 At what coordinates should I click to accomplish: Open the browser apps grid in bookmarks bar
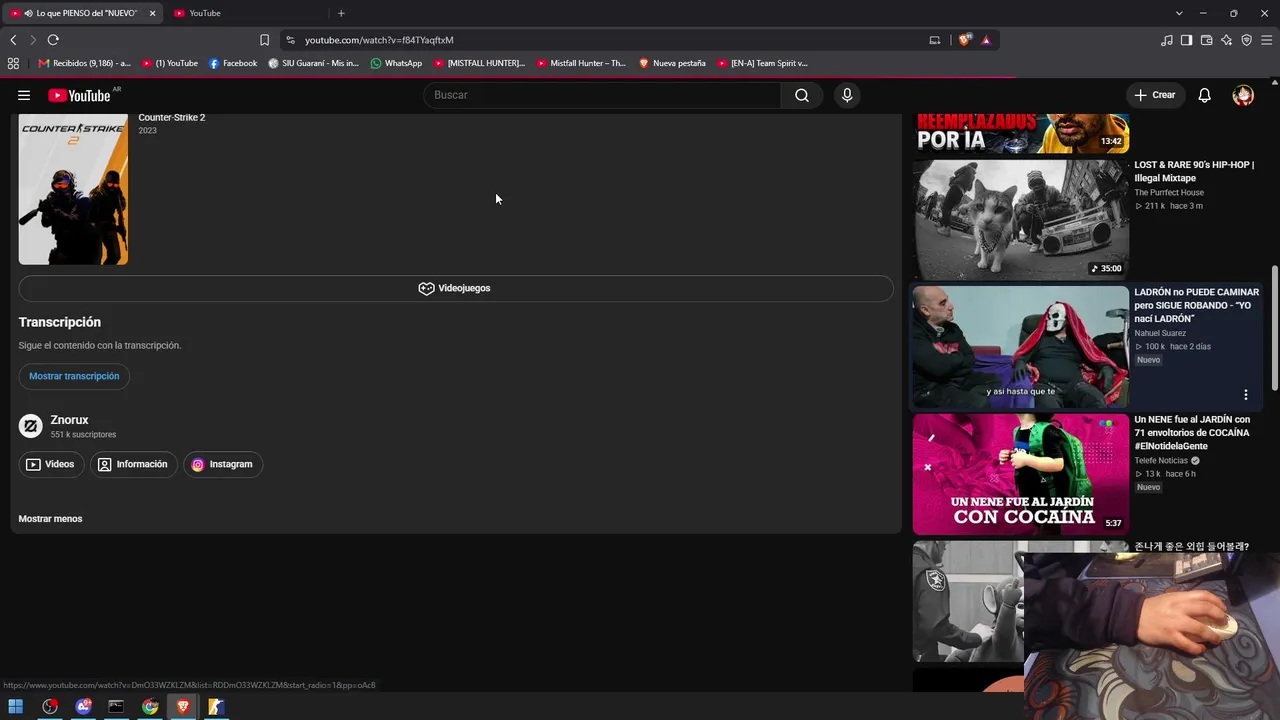(x=13, y=63)
